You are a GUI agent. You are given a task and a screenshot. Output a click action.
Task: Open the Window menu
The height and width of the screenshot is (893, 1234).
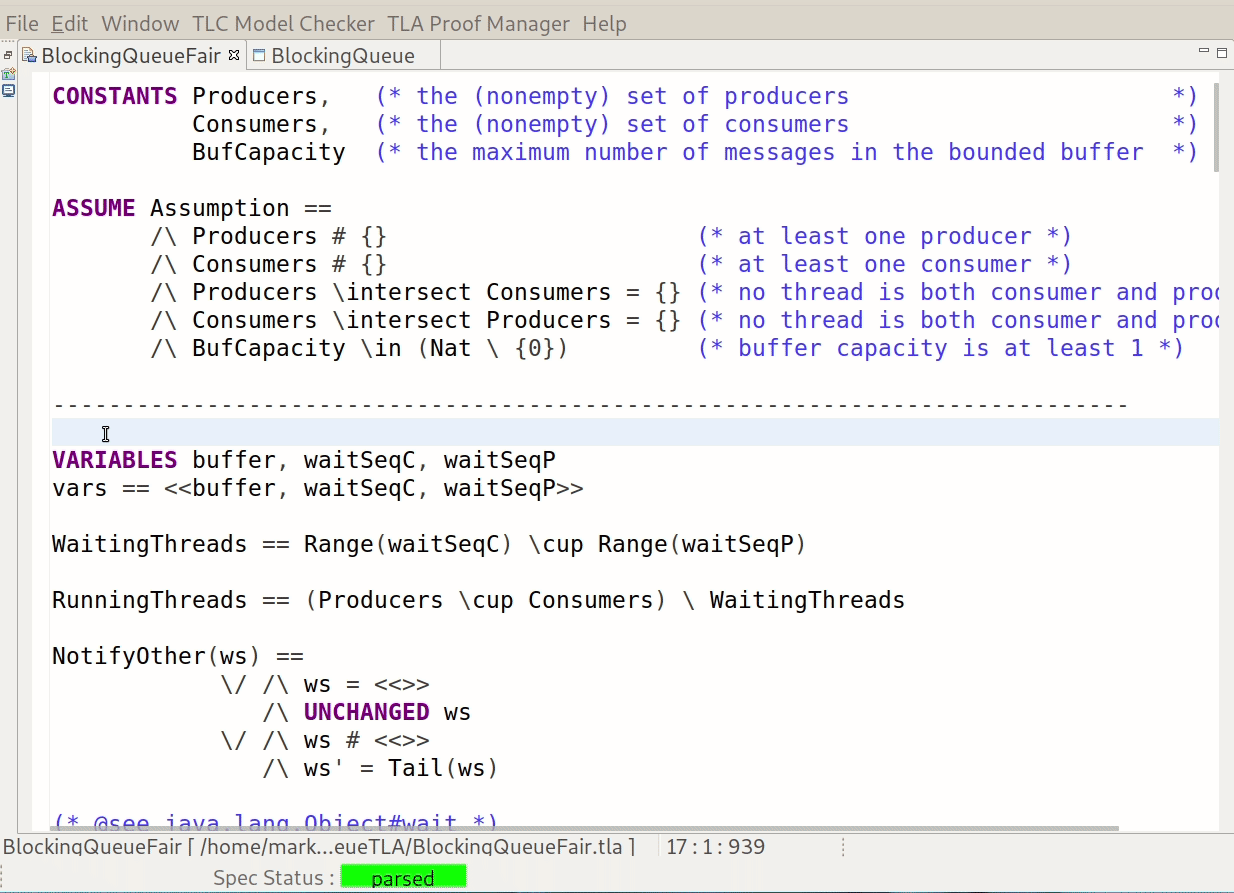[x=140, y=23]
